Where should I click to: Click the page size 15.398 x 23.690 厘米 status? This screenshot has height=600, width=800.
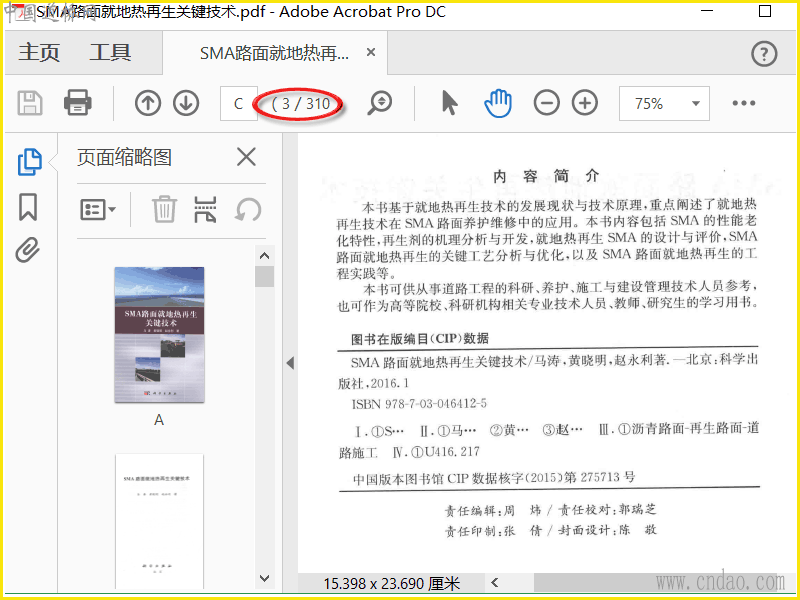click(x=392, y=583)
